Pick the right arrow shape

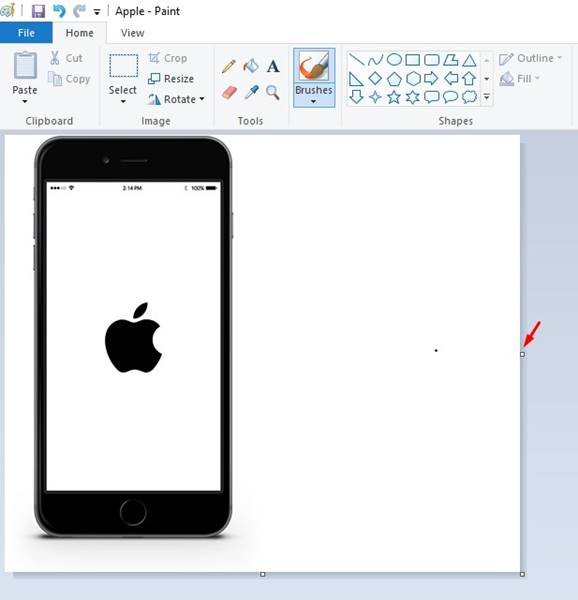click(431, 78)
